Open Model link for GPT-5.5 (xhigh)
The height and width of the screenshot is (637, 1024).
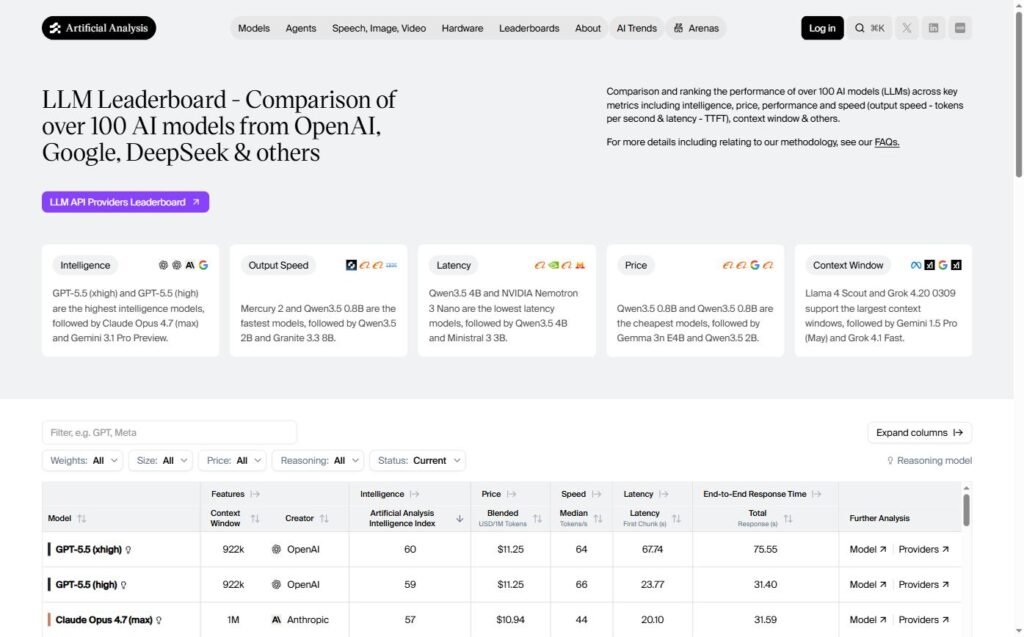868,549
